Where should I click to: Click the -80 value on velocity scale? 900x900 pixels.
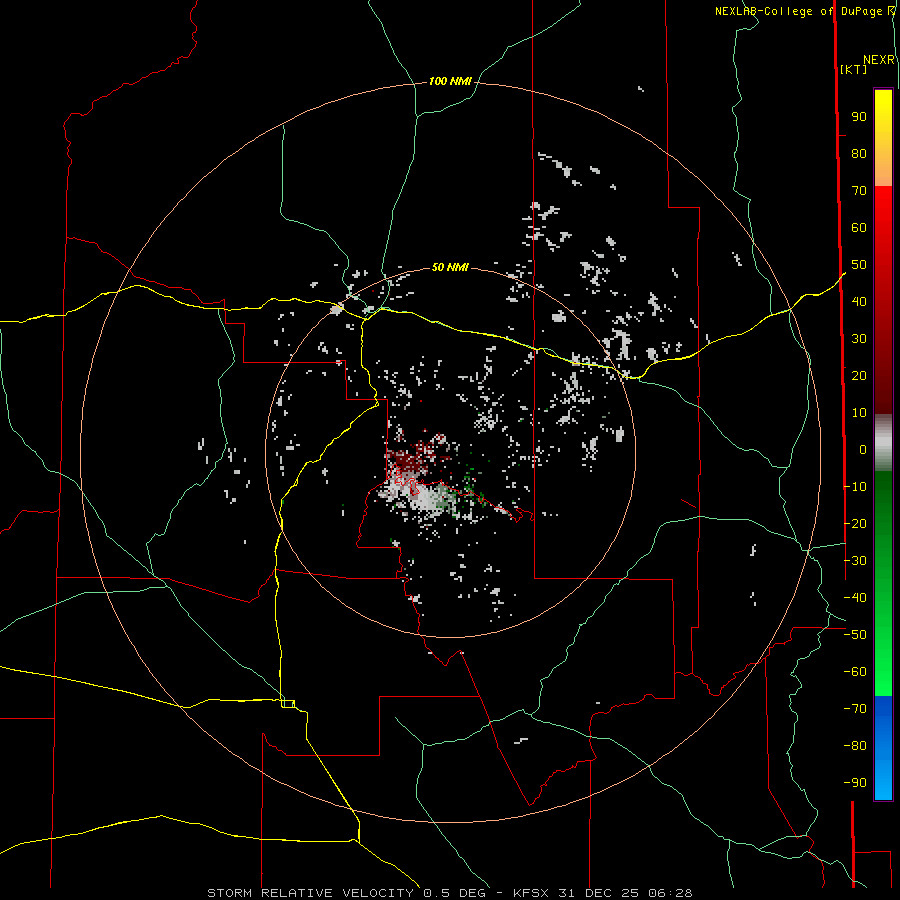tap(855, 746)
